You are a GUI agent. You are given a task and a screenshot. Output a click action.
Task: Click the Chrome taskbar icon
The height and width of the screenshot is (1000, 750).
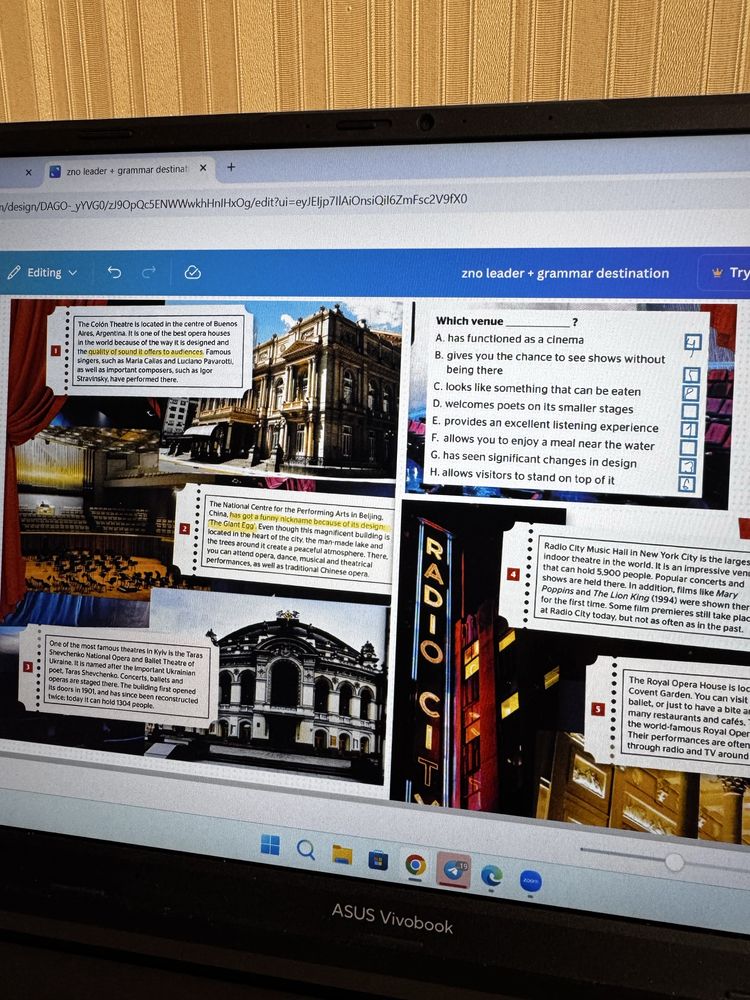(x=416, y=865)
